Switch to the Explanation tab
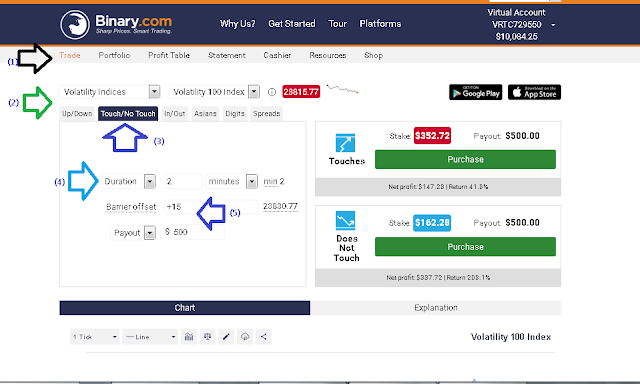The height and width of the screenshot is (384, 640). pyautogui.click(x=436, y=308)
